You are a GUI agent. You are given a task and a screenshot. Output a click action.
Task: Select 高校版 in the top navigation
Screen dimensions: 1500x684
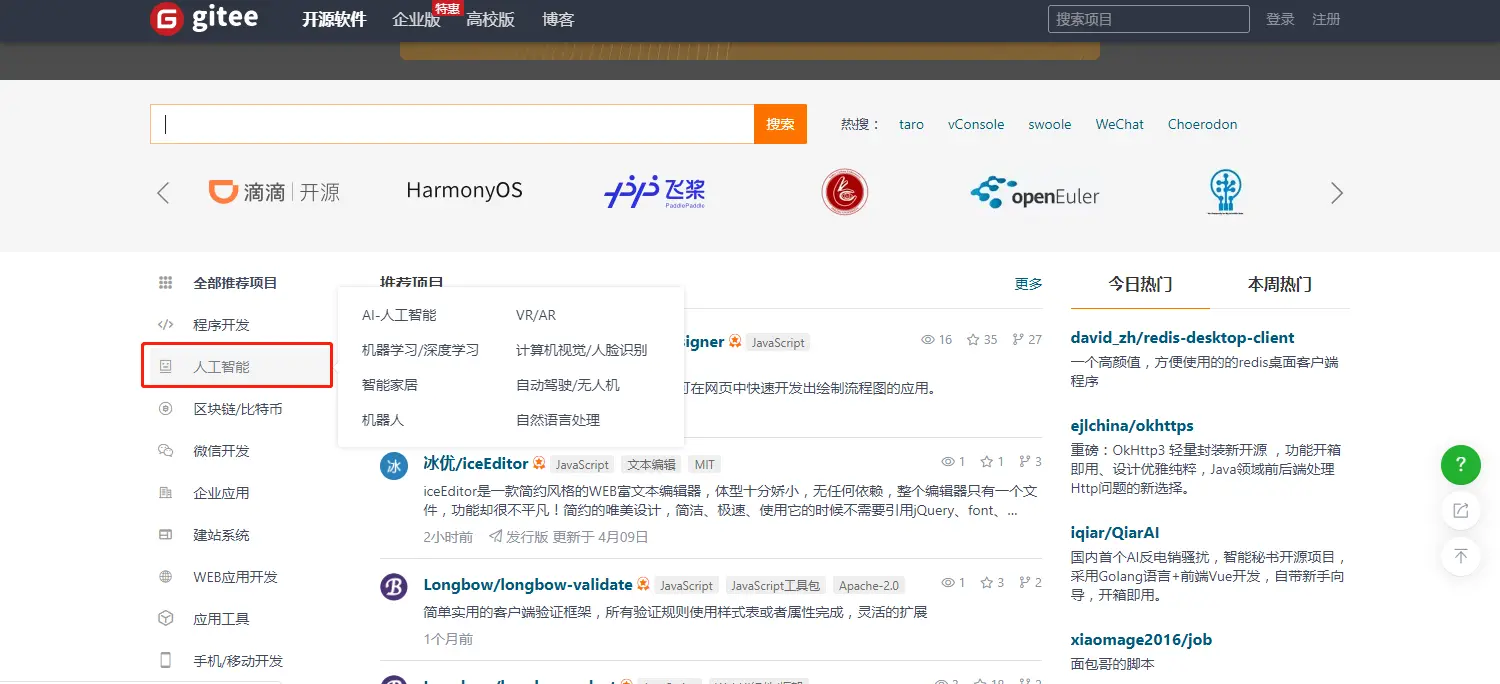[x=490, y=20]
